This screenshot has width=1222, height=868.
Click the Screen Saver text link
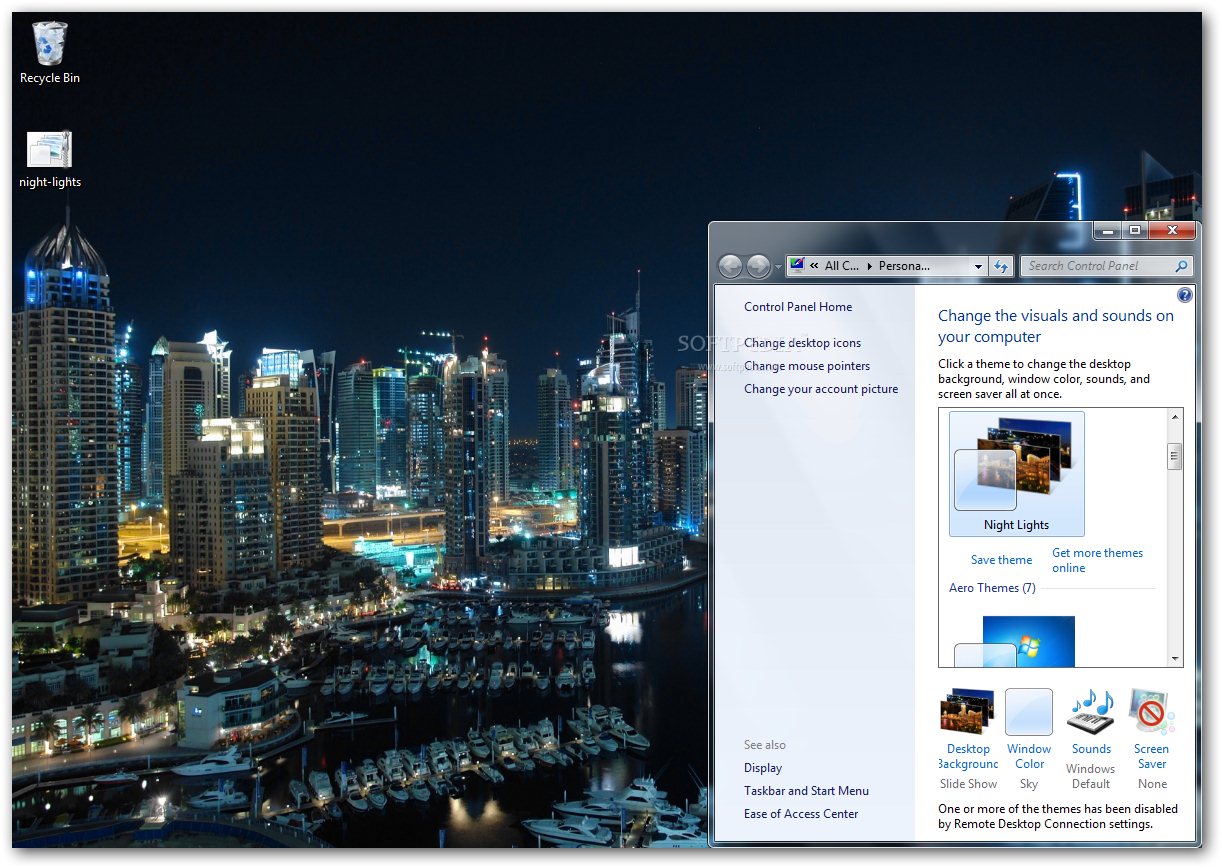tap(1152, 756)
